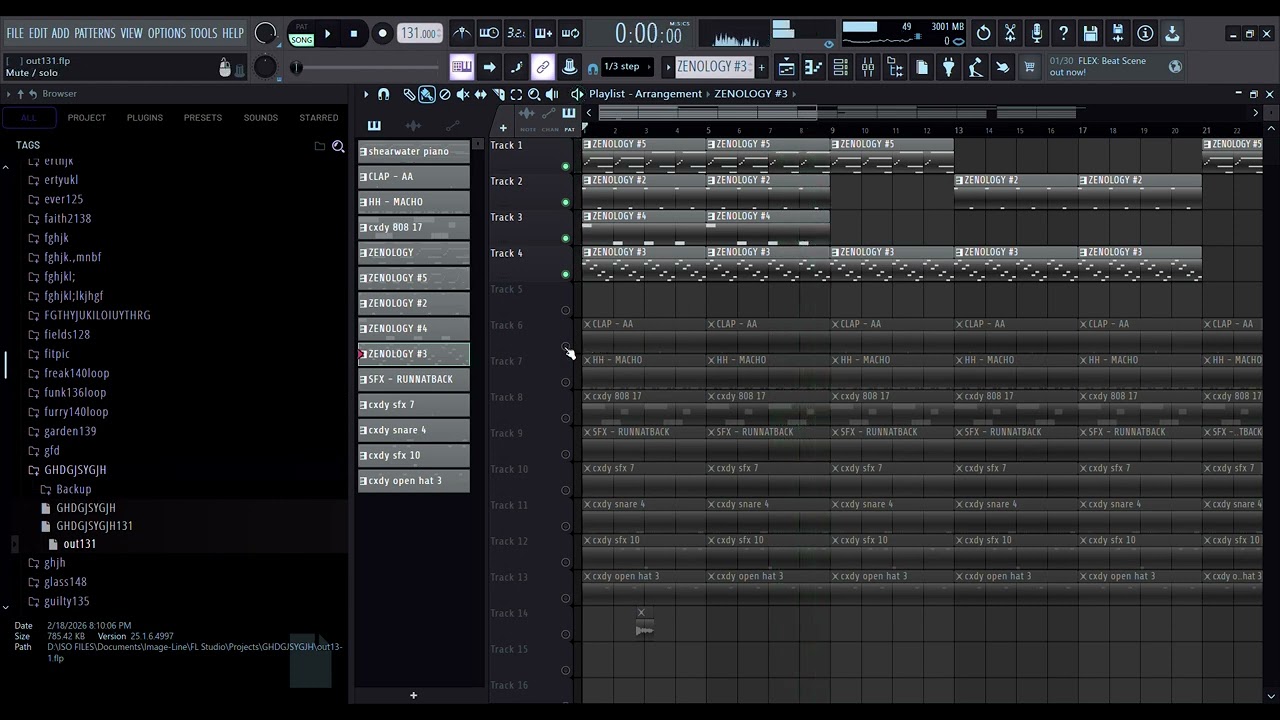This screenshot has width=1280, height=720.
Task: Open the playlist options arrow menu
Action: pos(366,94)
